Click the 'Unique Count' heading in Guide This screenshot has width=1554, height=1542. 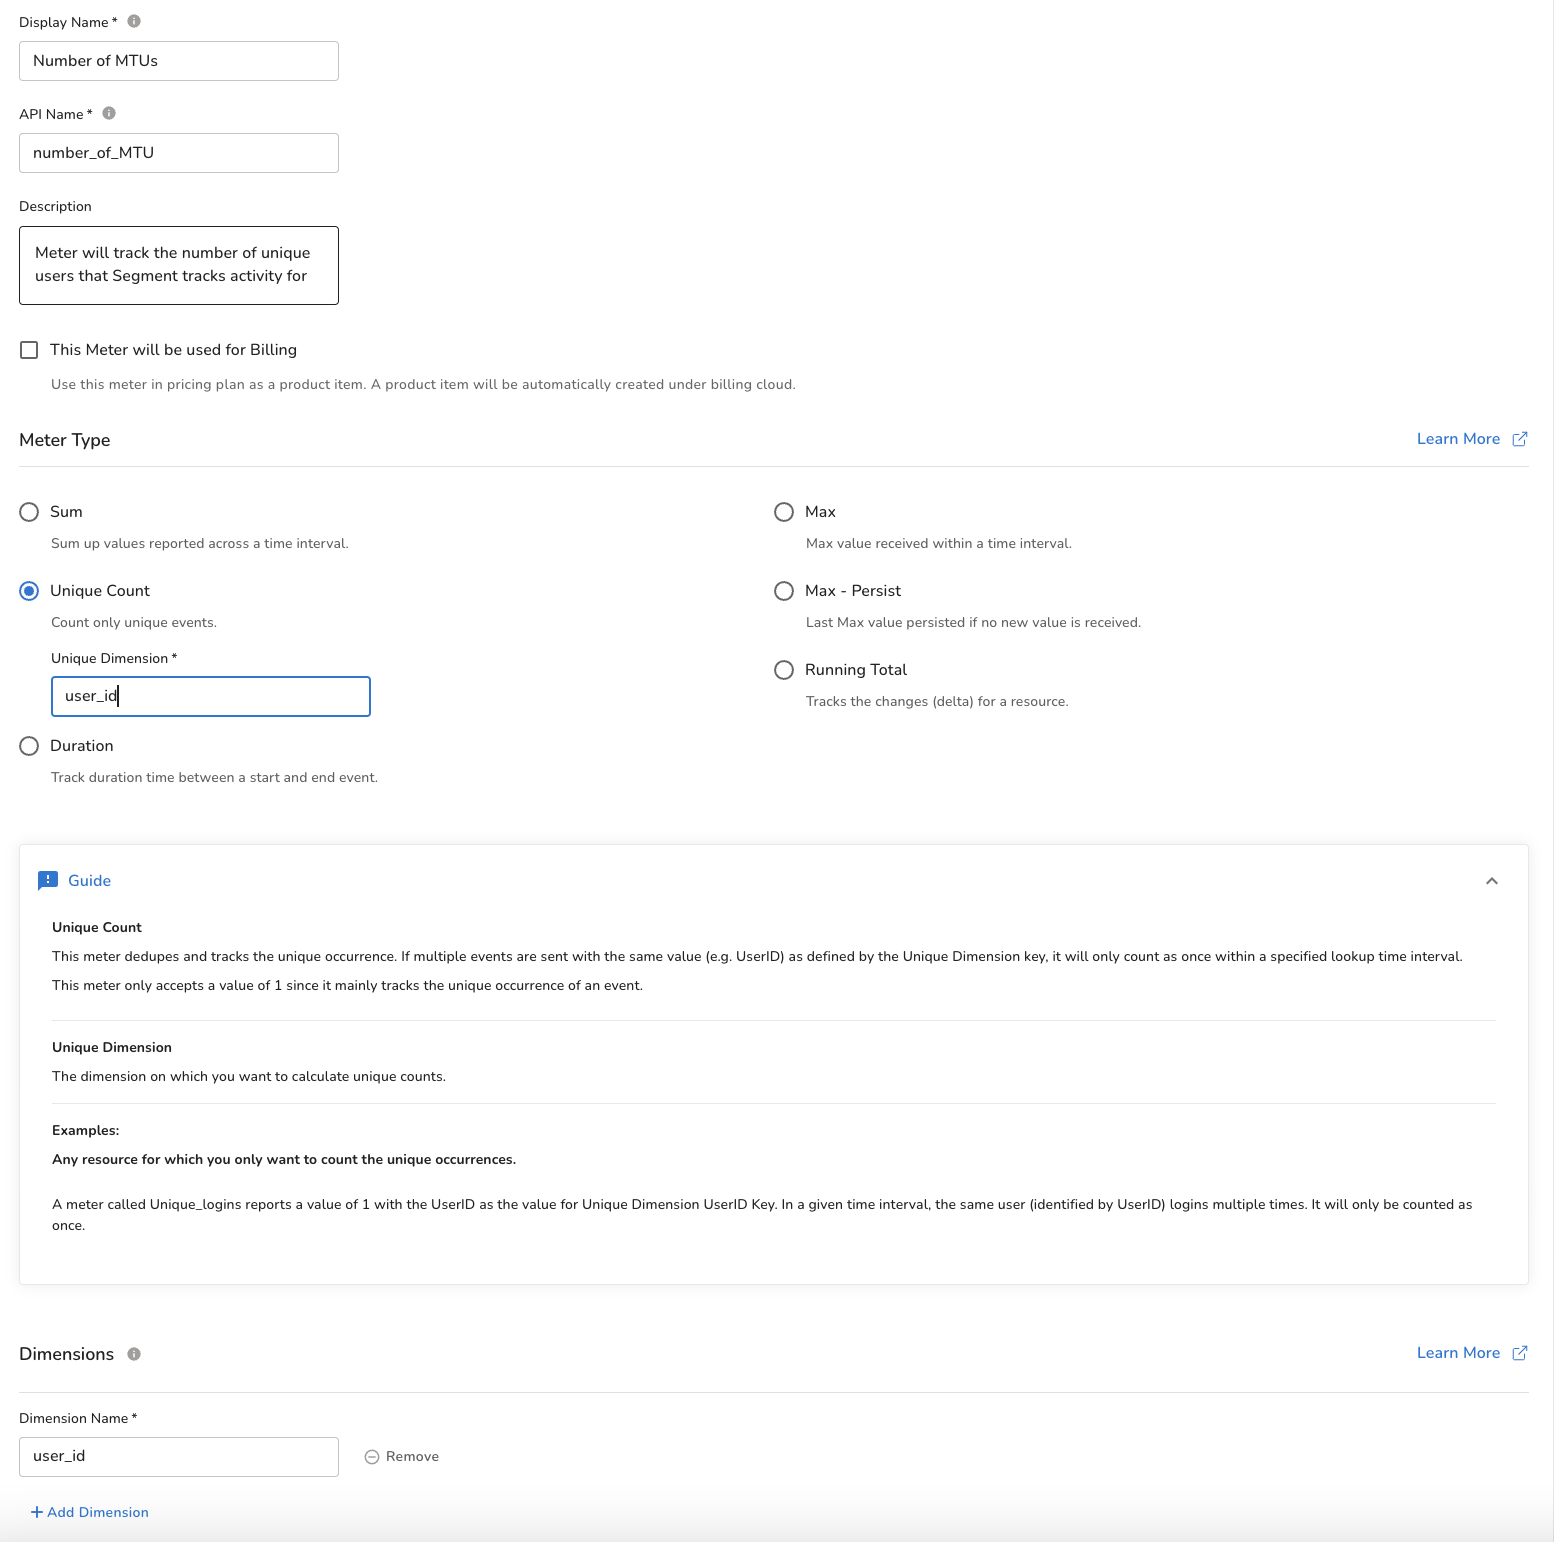click(x=97, y=927)
